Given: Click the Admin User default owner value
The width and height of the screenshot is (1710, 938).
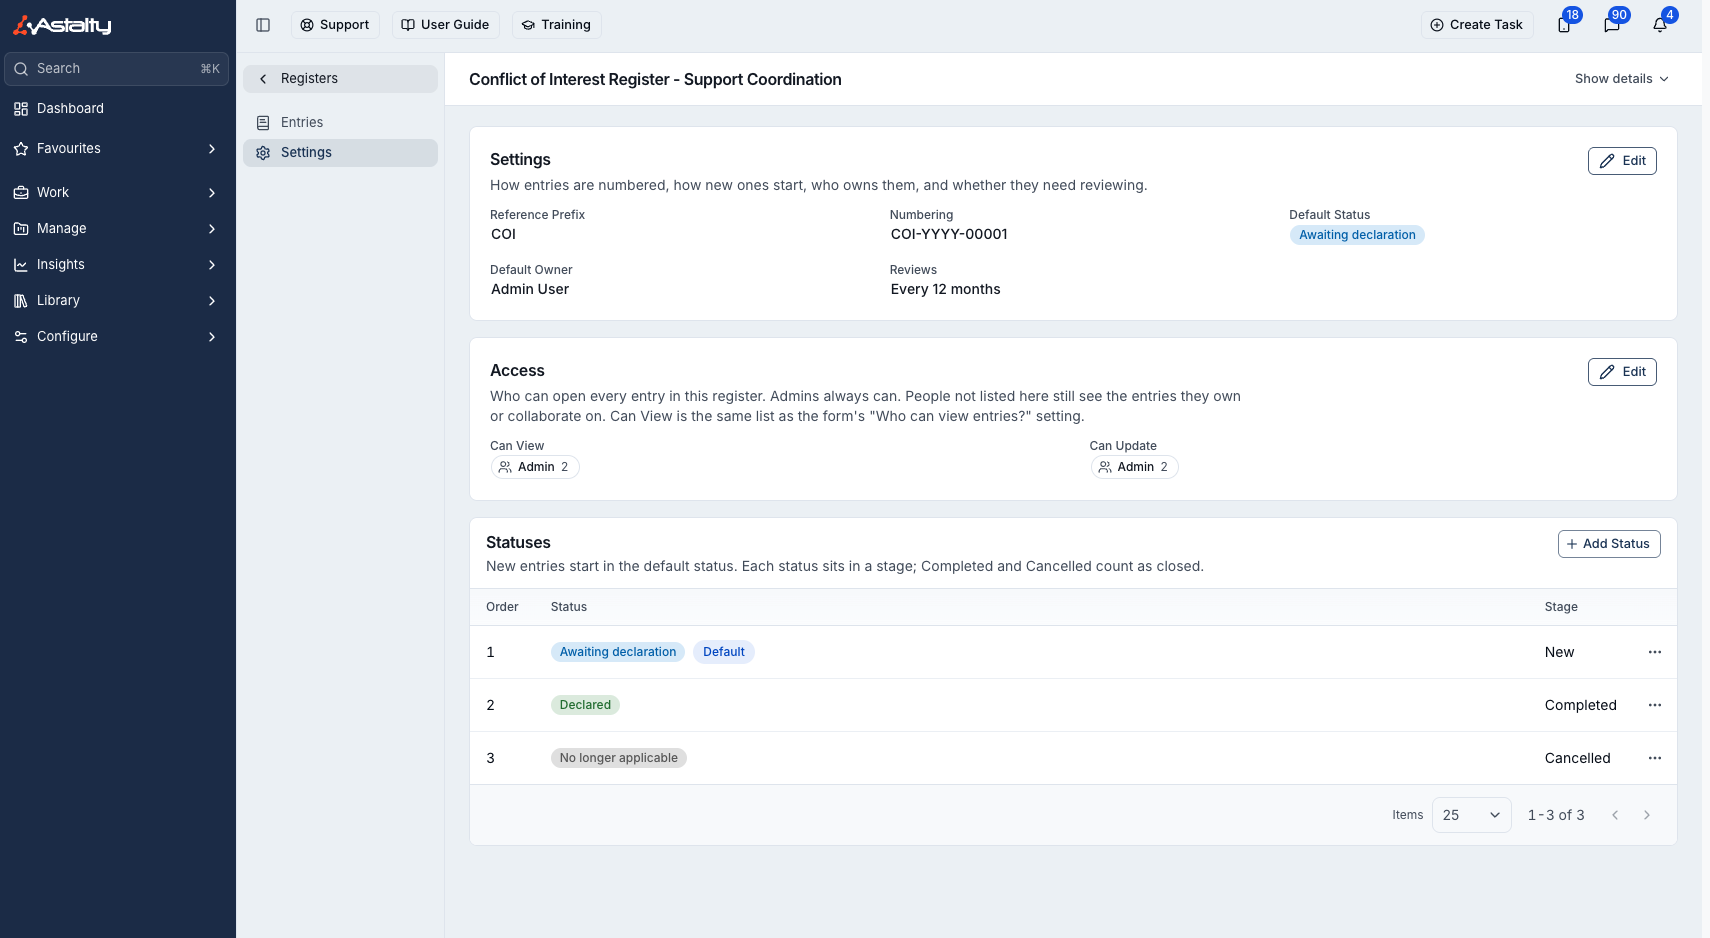Looking at the screenshot, I should tap(530, 289).
